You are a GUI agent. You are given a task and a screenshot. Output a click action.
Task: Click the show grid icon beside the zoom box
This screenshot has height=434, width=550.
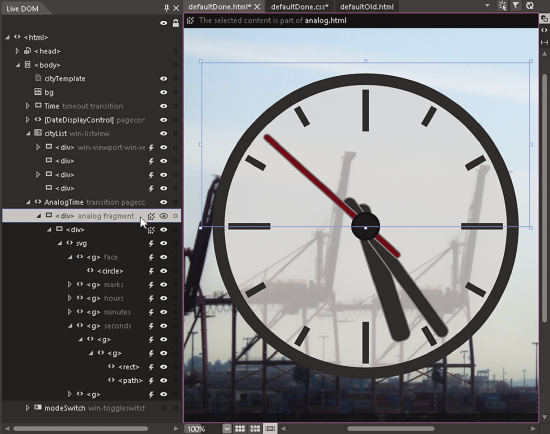tap(240, 428)
